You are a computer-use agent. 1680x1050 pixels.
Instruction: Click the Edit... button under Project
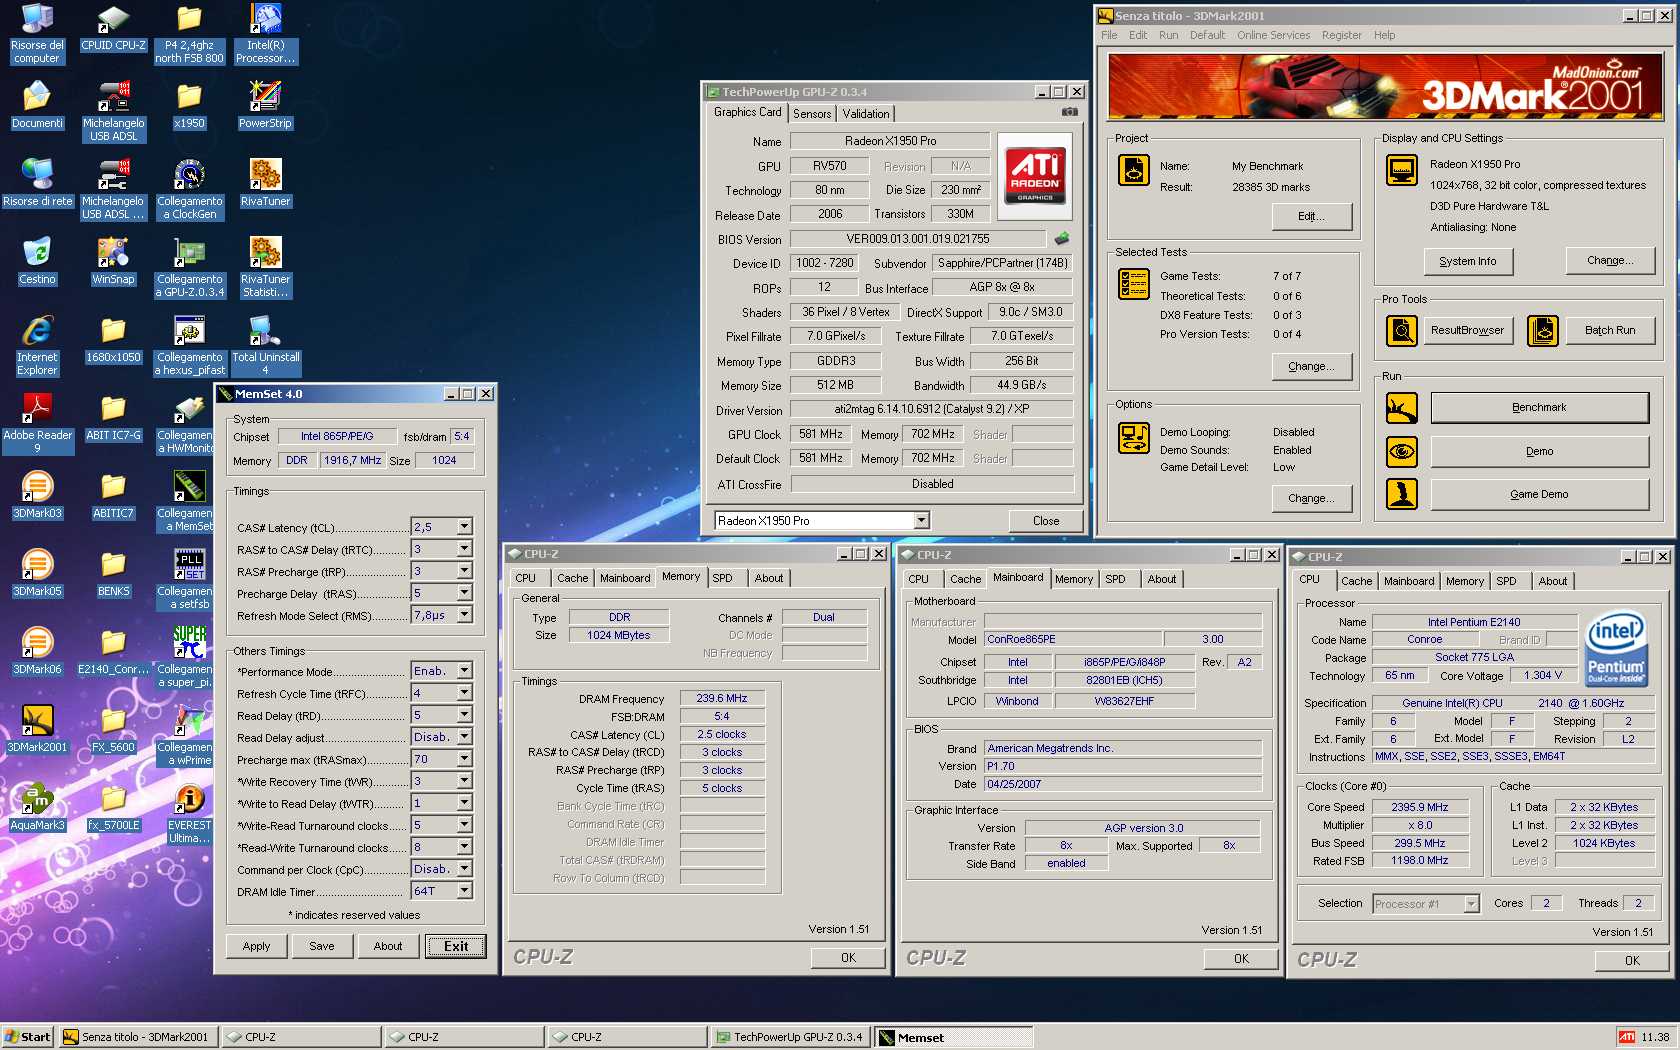1312,216
